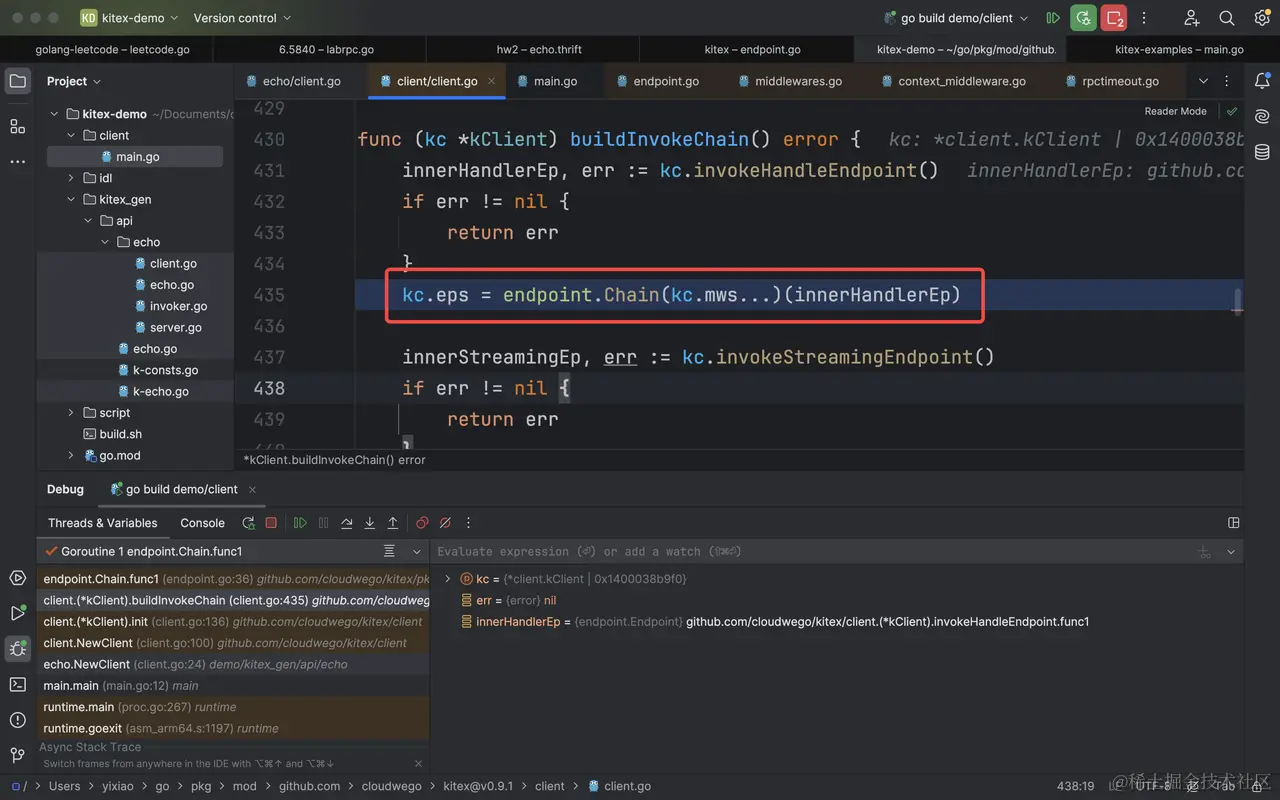This screenshot has height=800, width=1280.
Task: Resume program in debug toolbar
Action: [300, 523]
